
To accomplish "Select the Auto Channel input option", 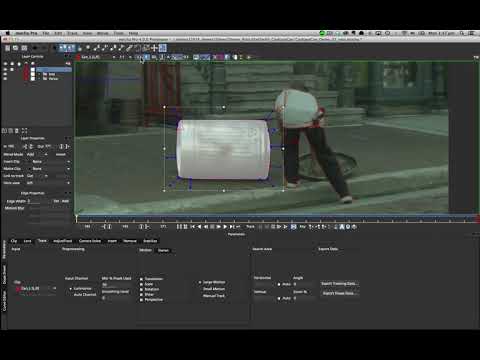I will 85,295.
